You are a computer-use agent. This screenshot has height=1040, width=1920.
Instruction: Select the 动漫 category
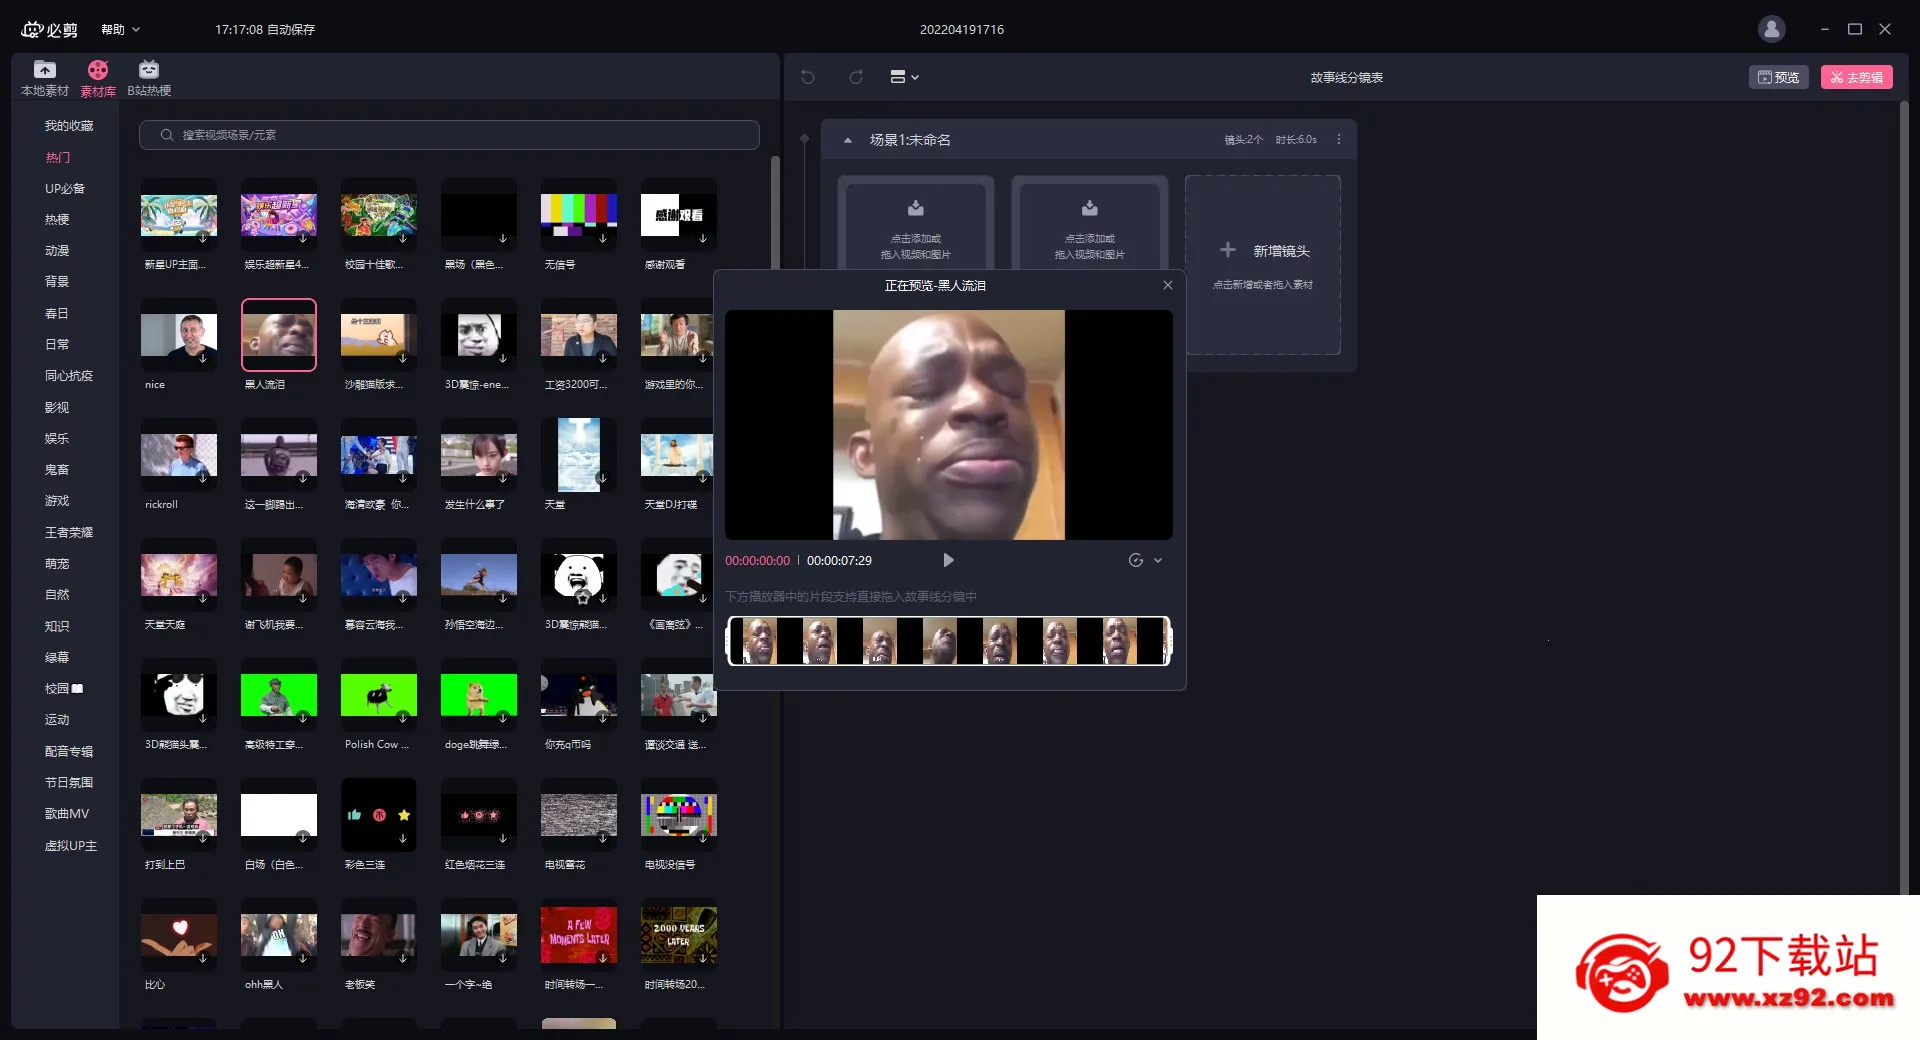57,250
